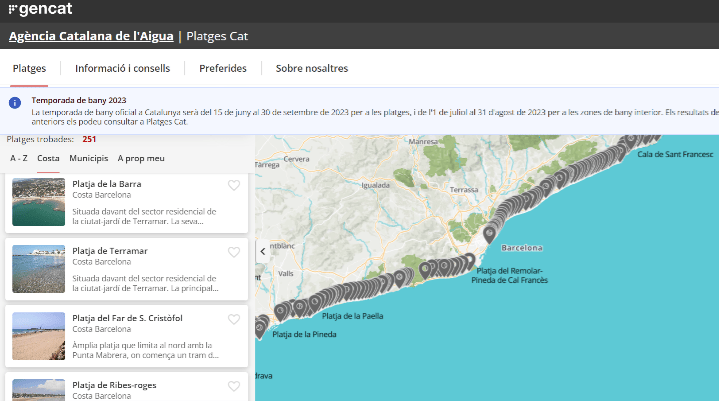This screenshot has height=401, width=719.
Task: Open Agència Catalana de l'Aigua link
Action: coord(91,36)
